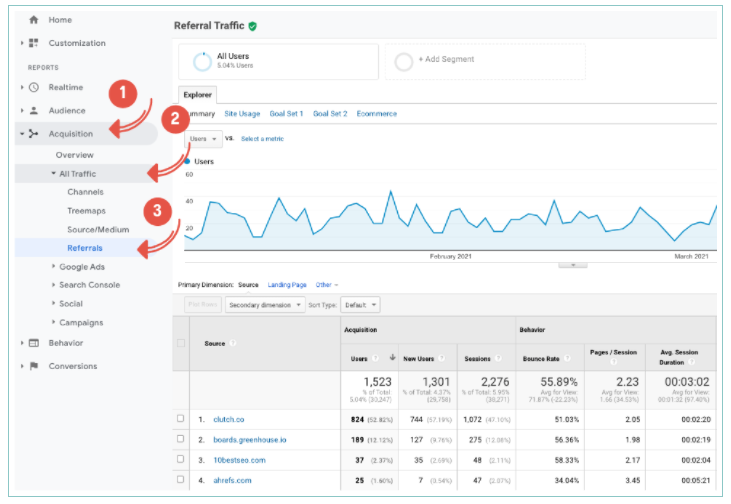731x504 pixels.
Task: Check the box for 10bestseo.com row
Action: pos(180,459)
